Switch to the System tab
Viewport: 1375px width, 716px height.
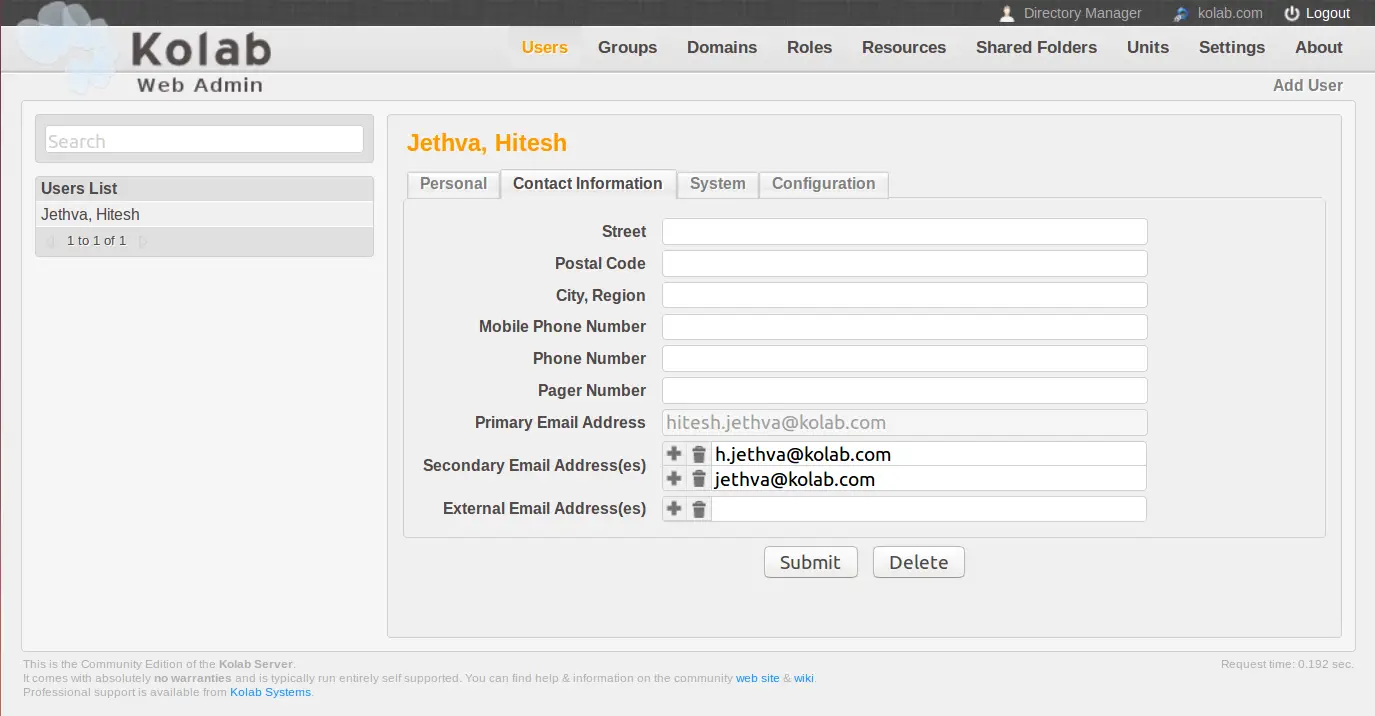tap(718, 184)
